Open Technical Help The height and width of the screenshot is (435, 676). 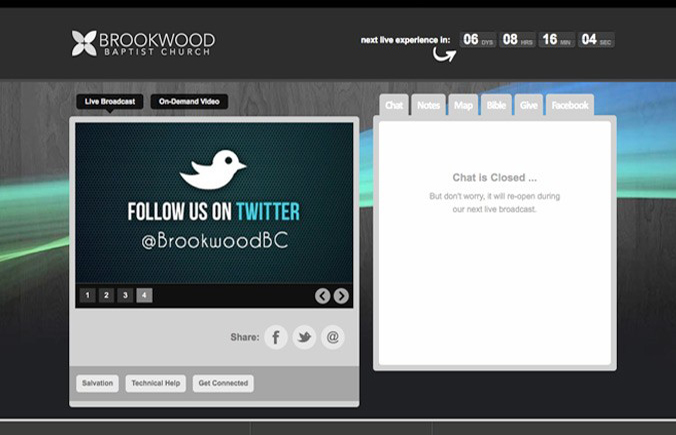[156, 383]
